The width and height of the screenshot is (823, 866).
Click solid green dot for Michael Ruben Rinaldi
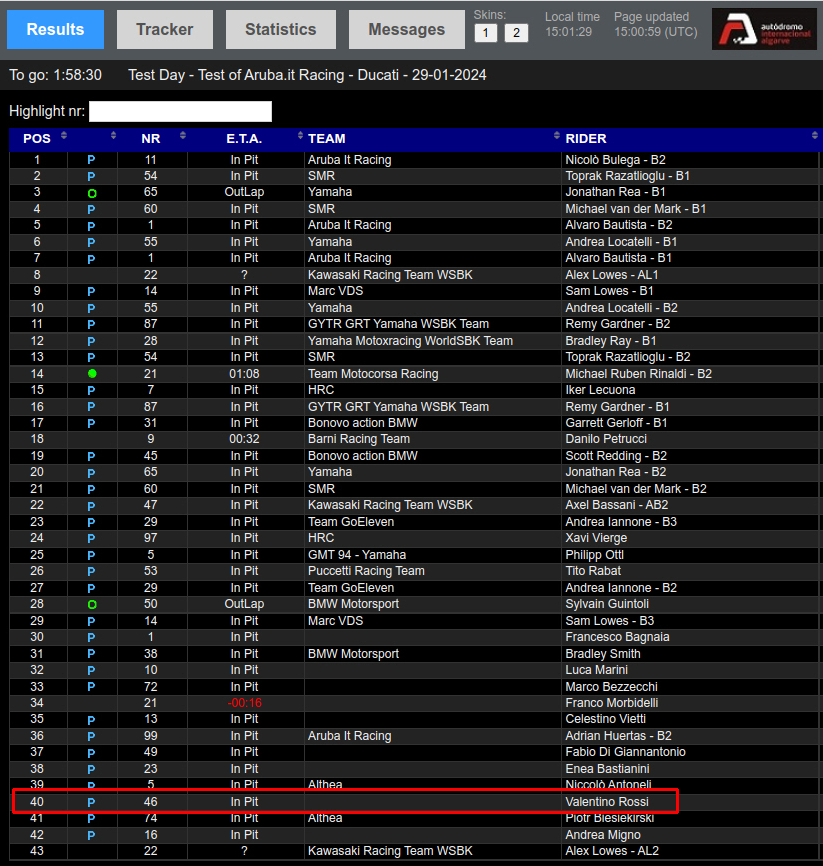point(92,374)
